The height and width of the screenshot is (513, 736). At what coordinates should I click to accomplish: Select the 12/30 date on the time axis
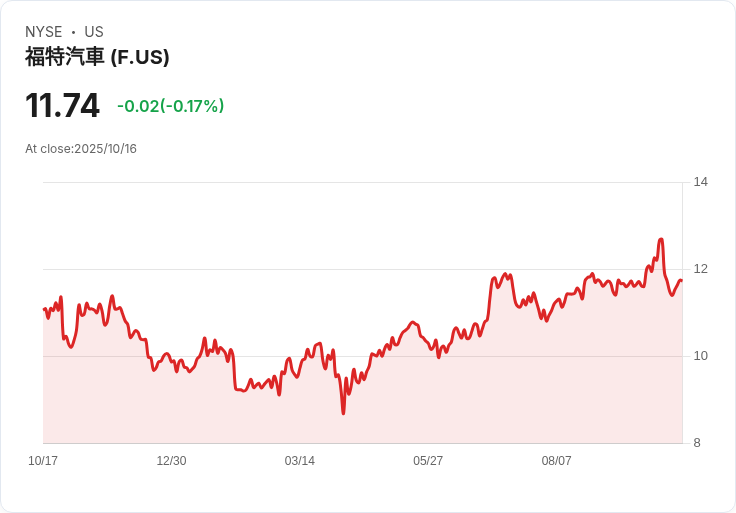coord(171,461)
